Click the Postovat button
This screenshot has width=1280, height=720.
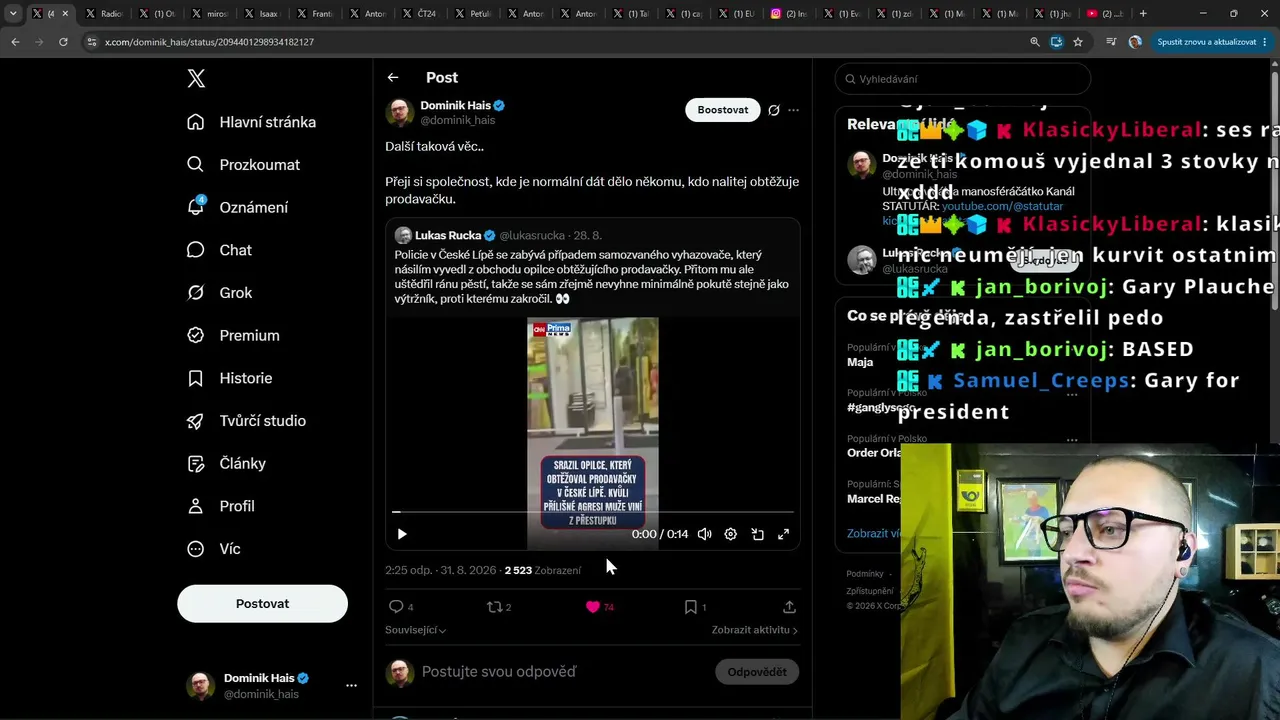262,604
